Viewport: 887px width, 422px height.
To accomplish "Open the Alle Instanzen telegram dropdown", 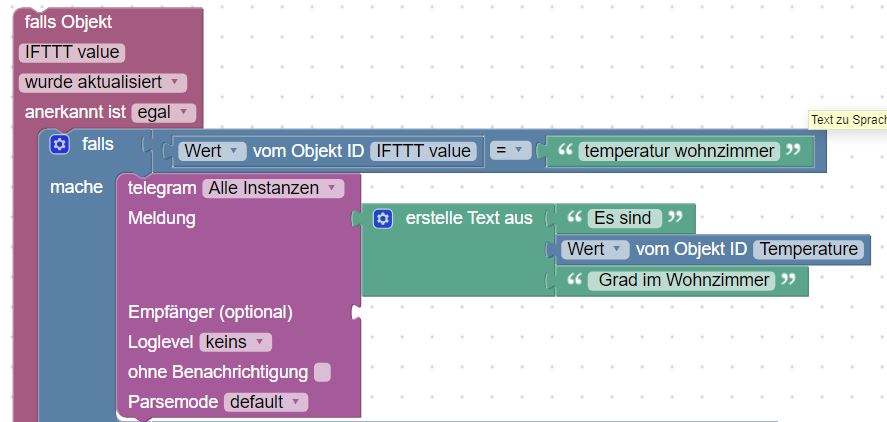I will click(x=273, y=188).
